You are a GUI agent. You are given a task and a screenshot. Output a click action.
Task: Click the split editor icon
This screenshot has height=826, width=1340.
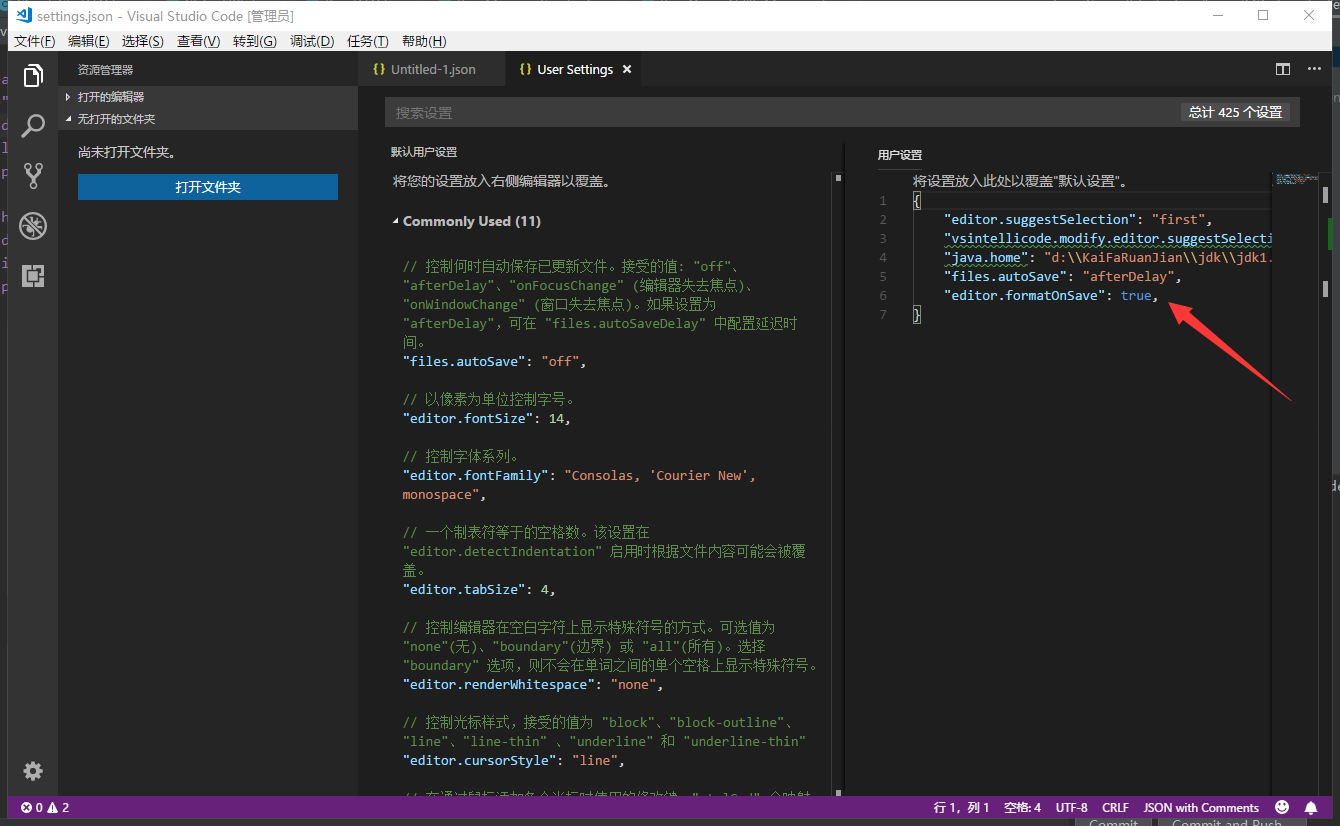tap(1283, 69)
